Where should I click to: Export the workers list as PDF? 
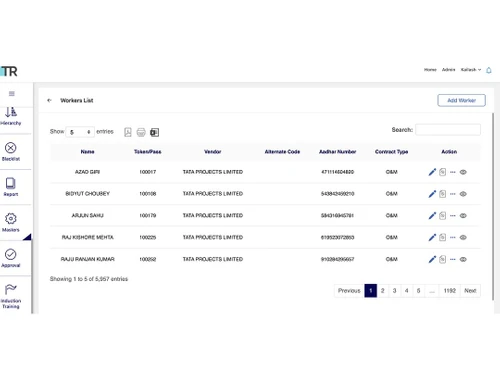click(x=128, y=132)
